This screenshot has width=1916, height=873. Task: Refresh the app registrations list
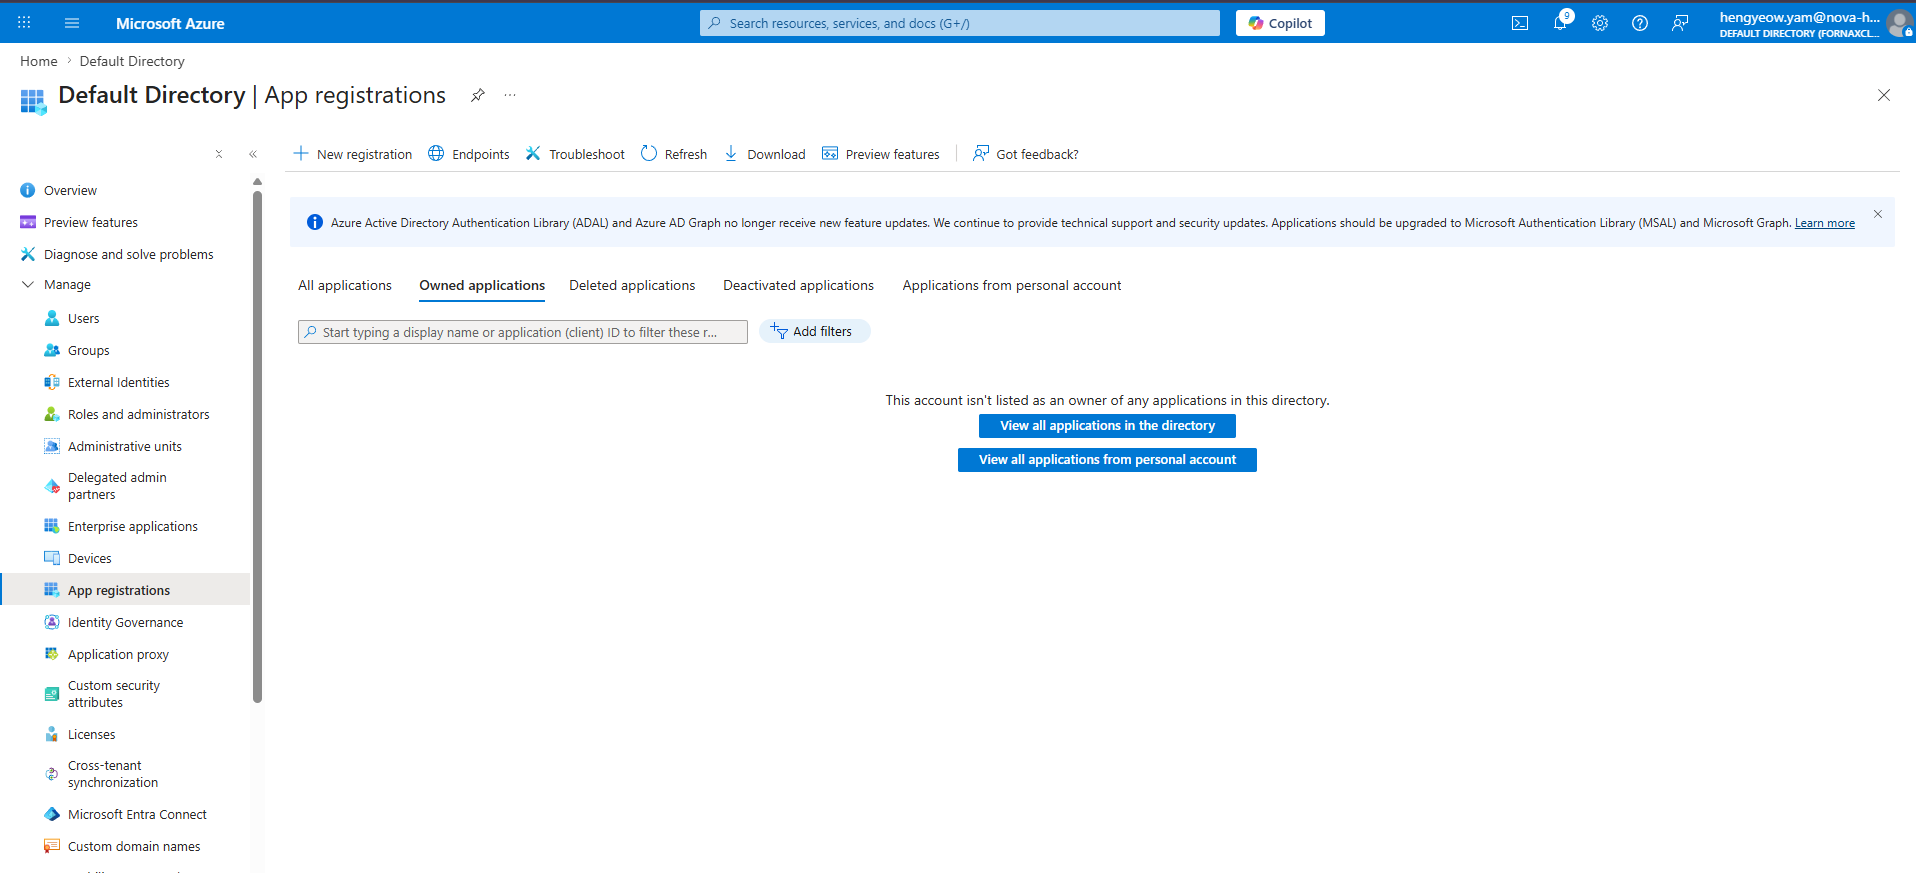pos(674,154)
